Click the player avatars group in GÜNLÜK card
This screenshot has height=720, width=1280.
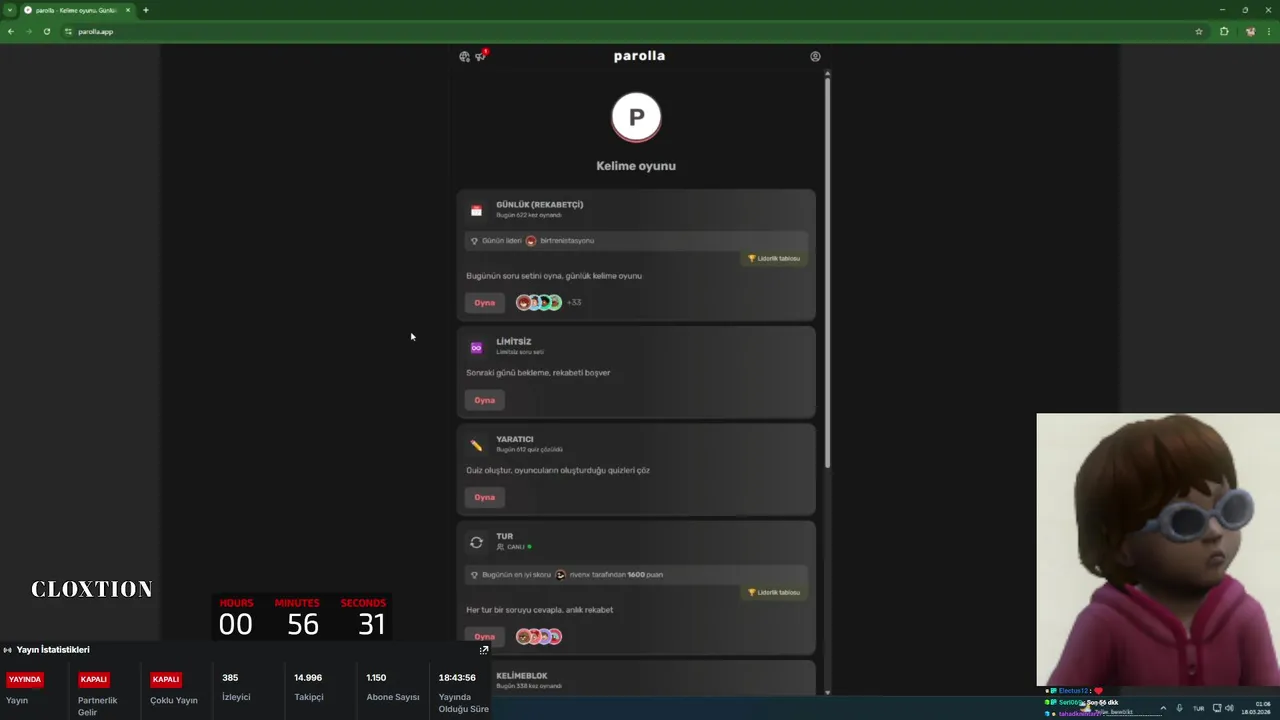539,302
